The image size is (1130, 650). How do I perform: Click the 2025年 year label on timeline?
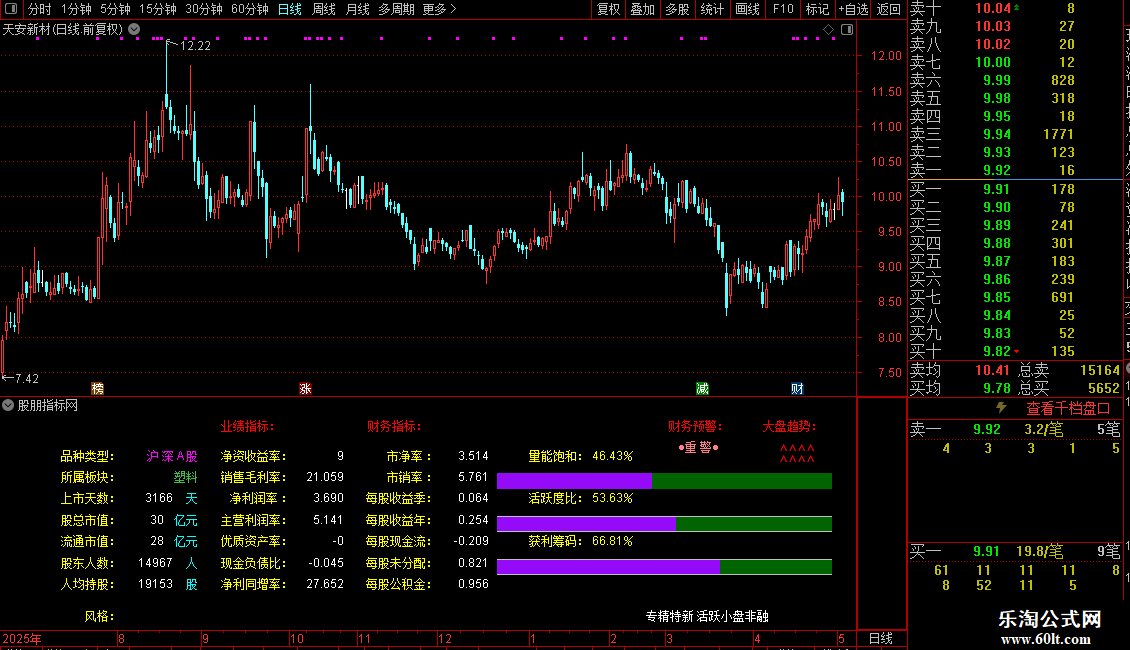click(22, 639)
